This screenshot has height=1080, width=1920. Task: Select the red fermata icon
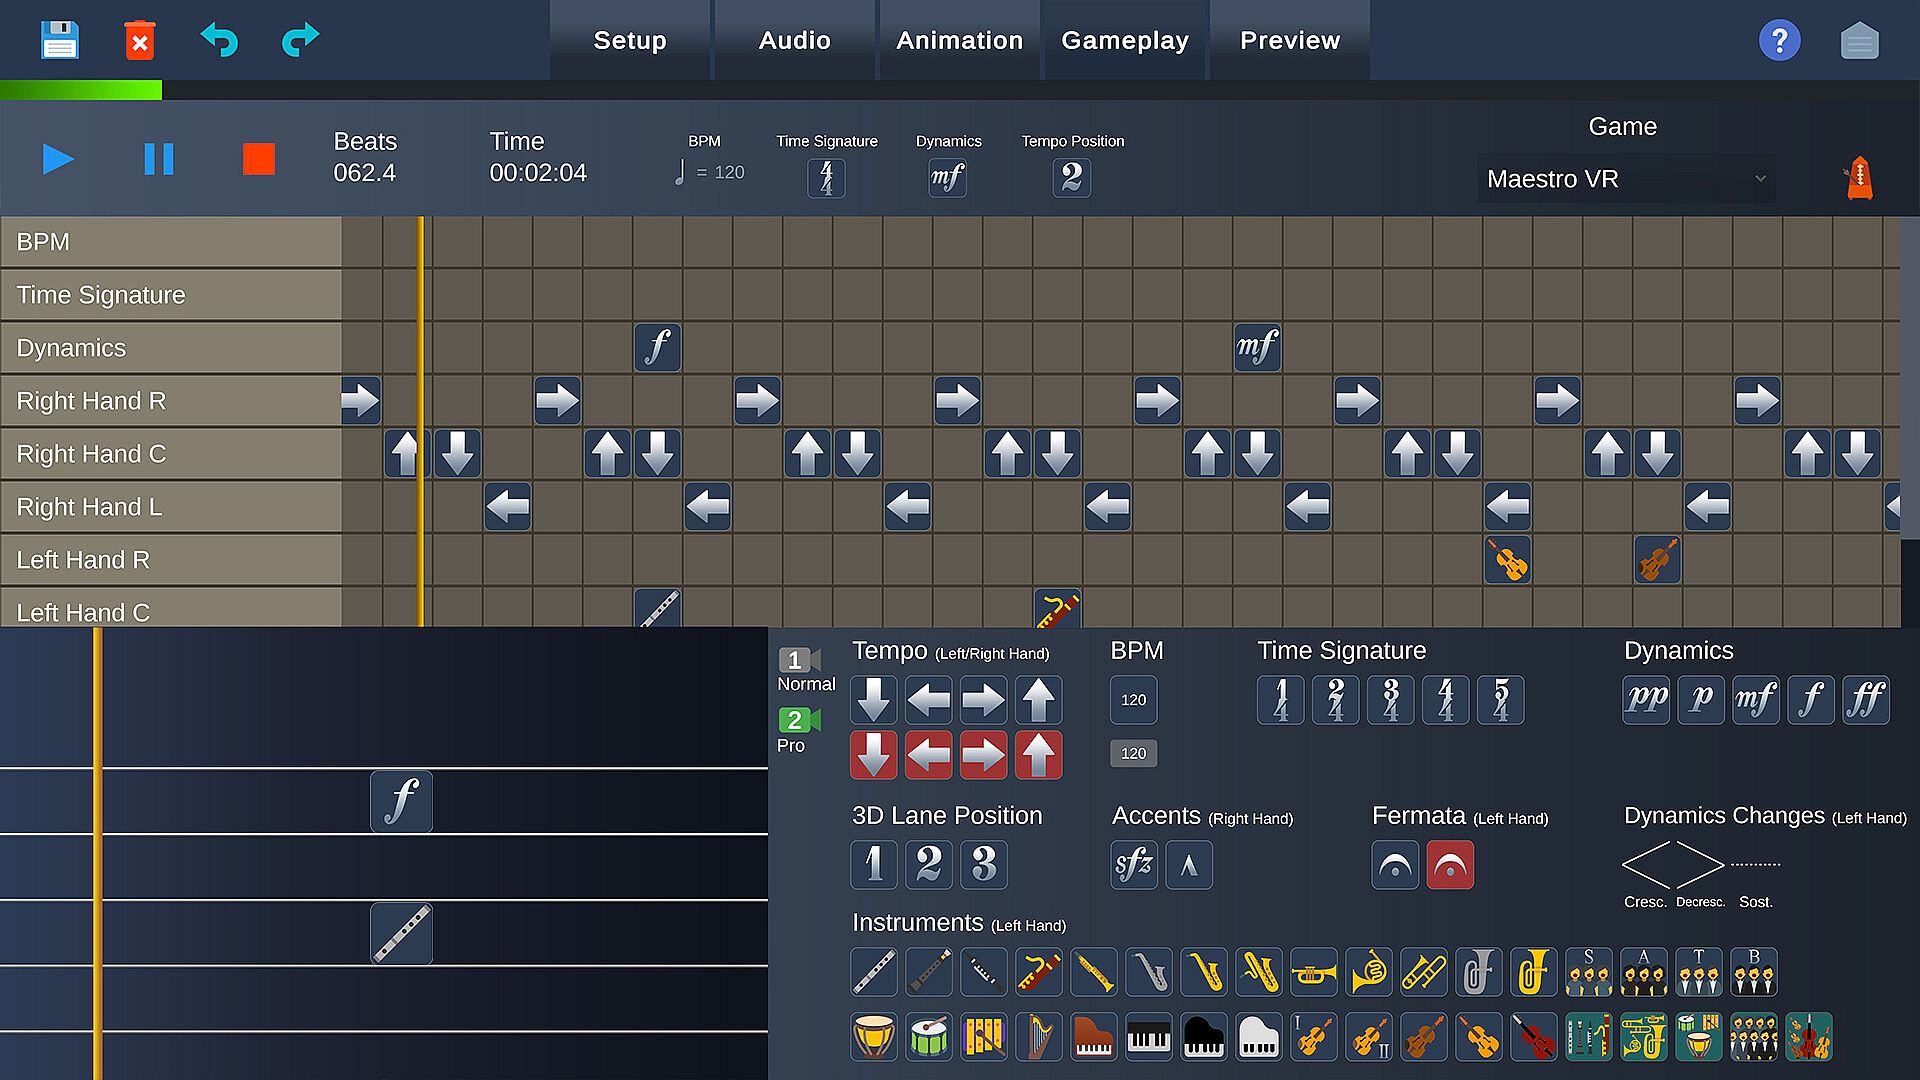click(1450, 865)
